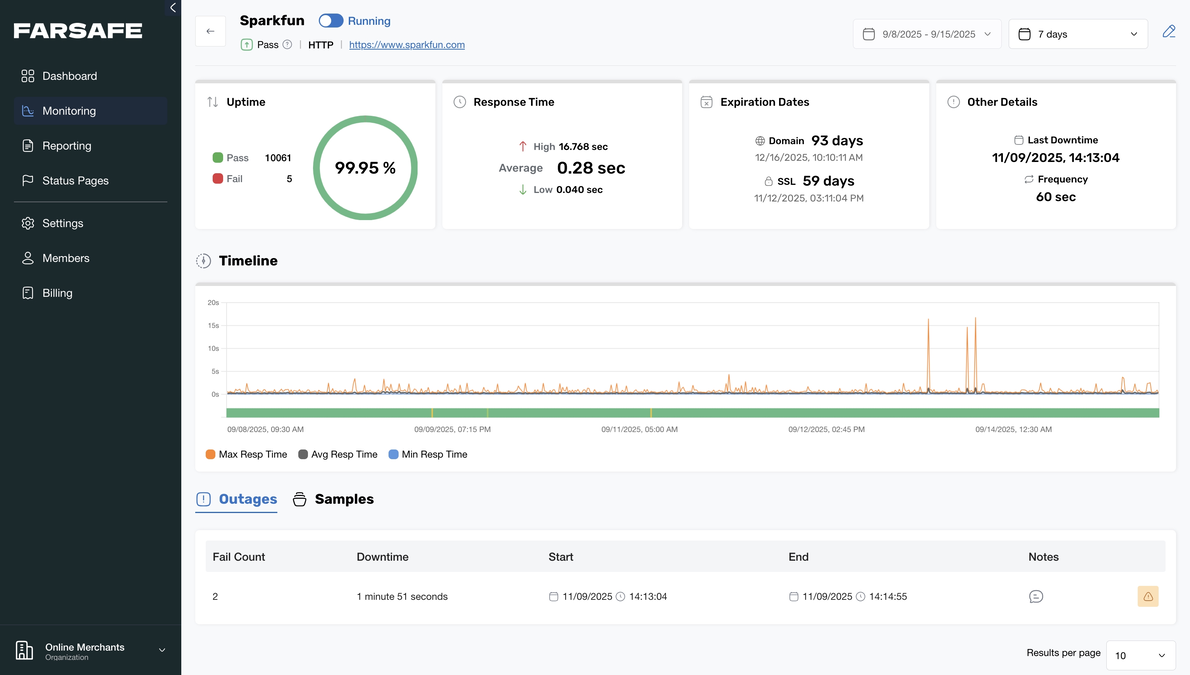
Task: Open the Settings section
Action: (63, 222)
